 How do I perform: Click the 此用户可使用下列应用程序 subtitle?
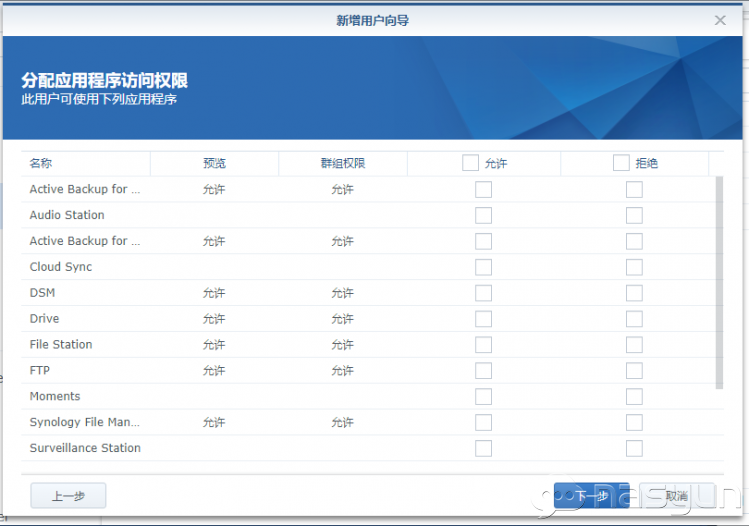click(x=99, y=99)
